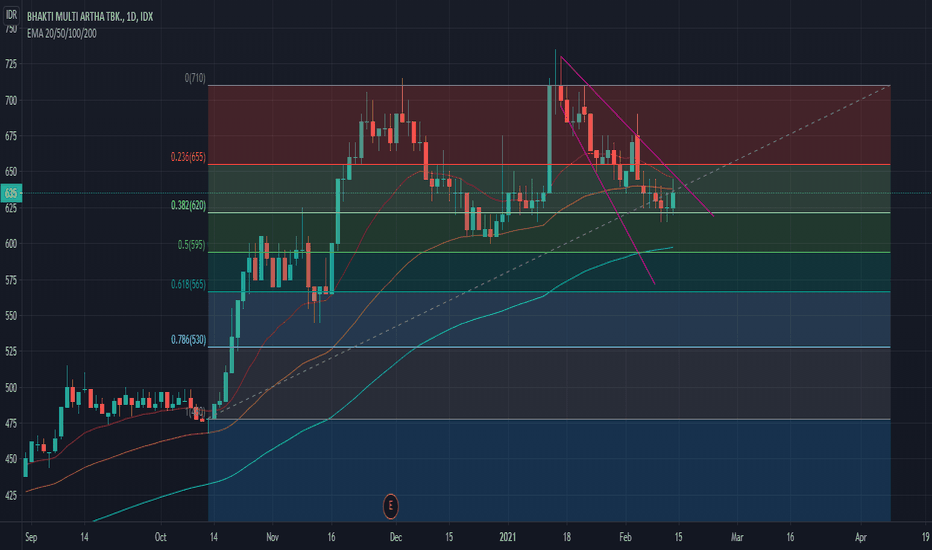Click the 425 price axis label
Image resolution: width=932 pixels, height=550 pixels.
11,495
